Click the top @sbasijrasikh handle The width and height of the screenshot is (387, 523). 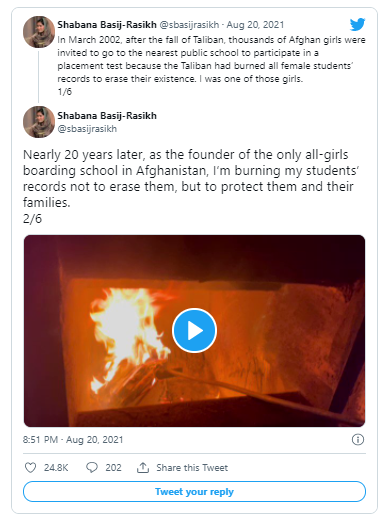pyautogui.click(x=189, y=25)
